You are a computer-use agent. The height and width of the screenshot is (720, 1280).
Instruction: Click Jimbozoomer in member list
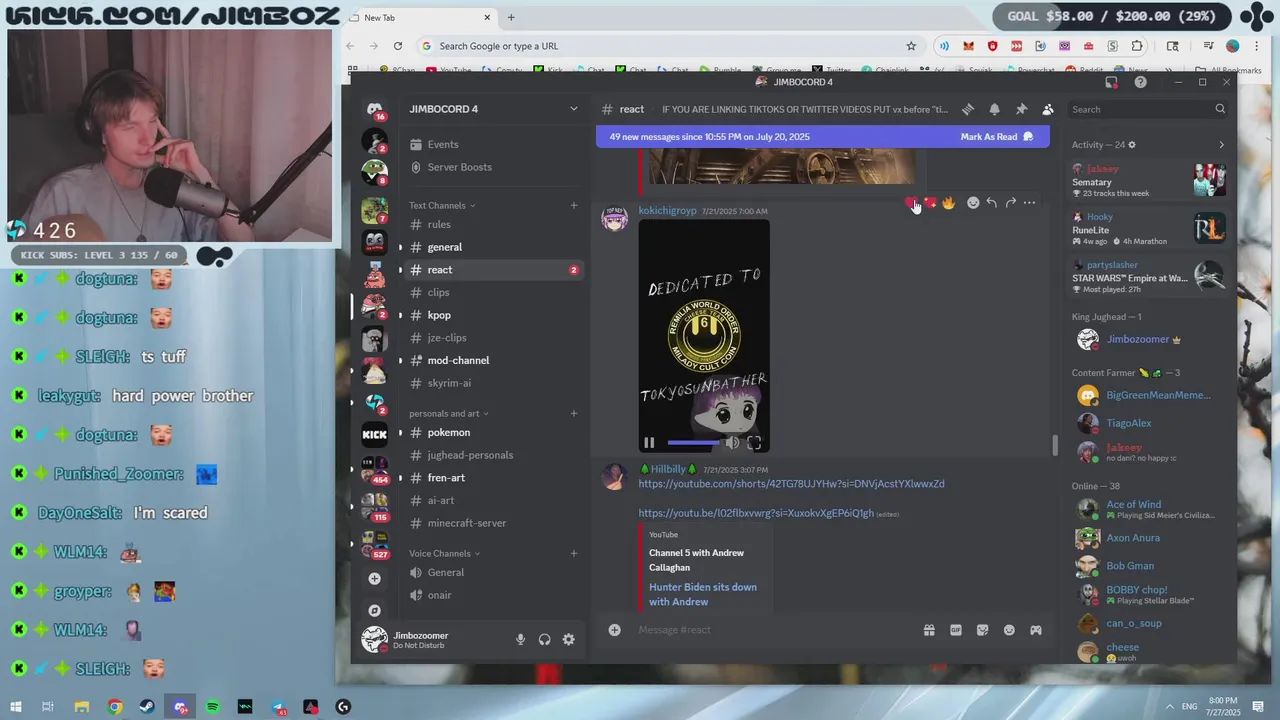tap(1138, 340)
